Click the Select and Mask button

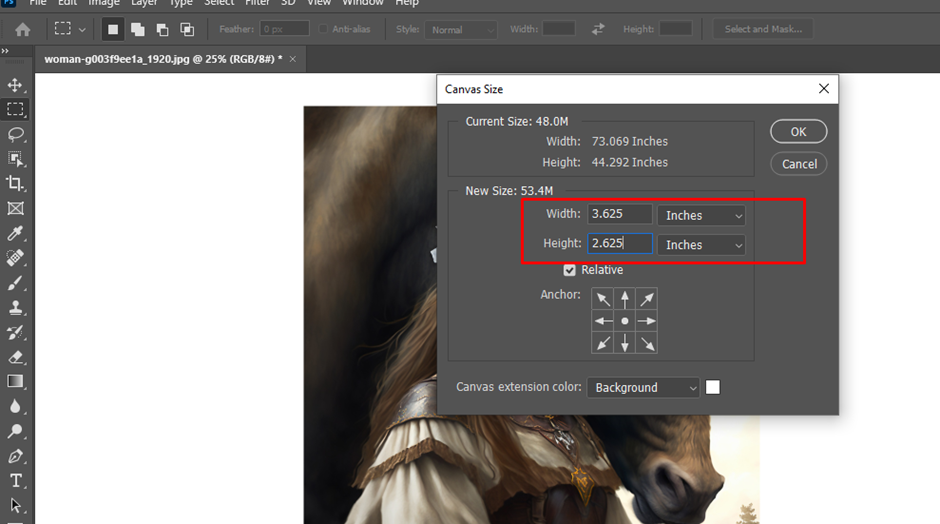[763, 29]
